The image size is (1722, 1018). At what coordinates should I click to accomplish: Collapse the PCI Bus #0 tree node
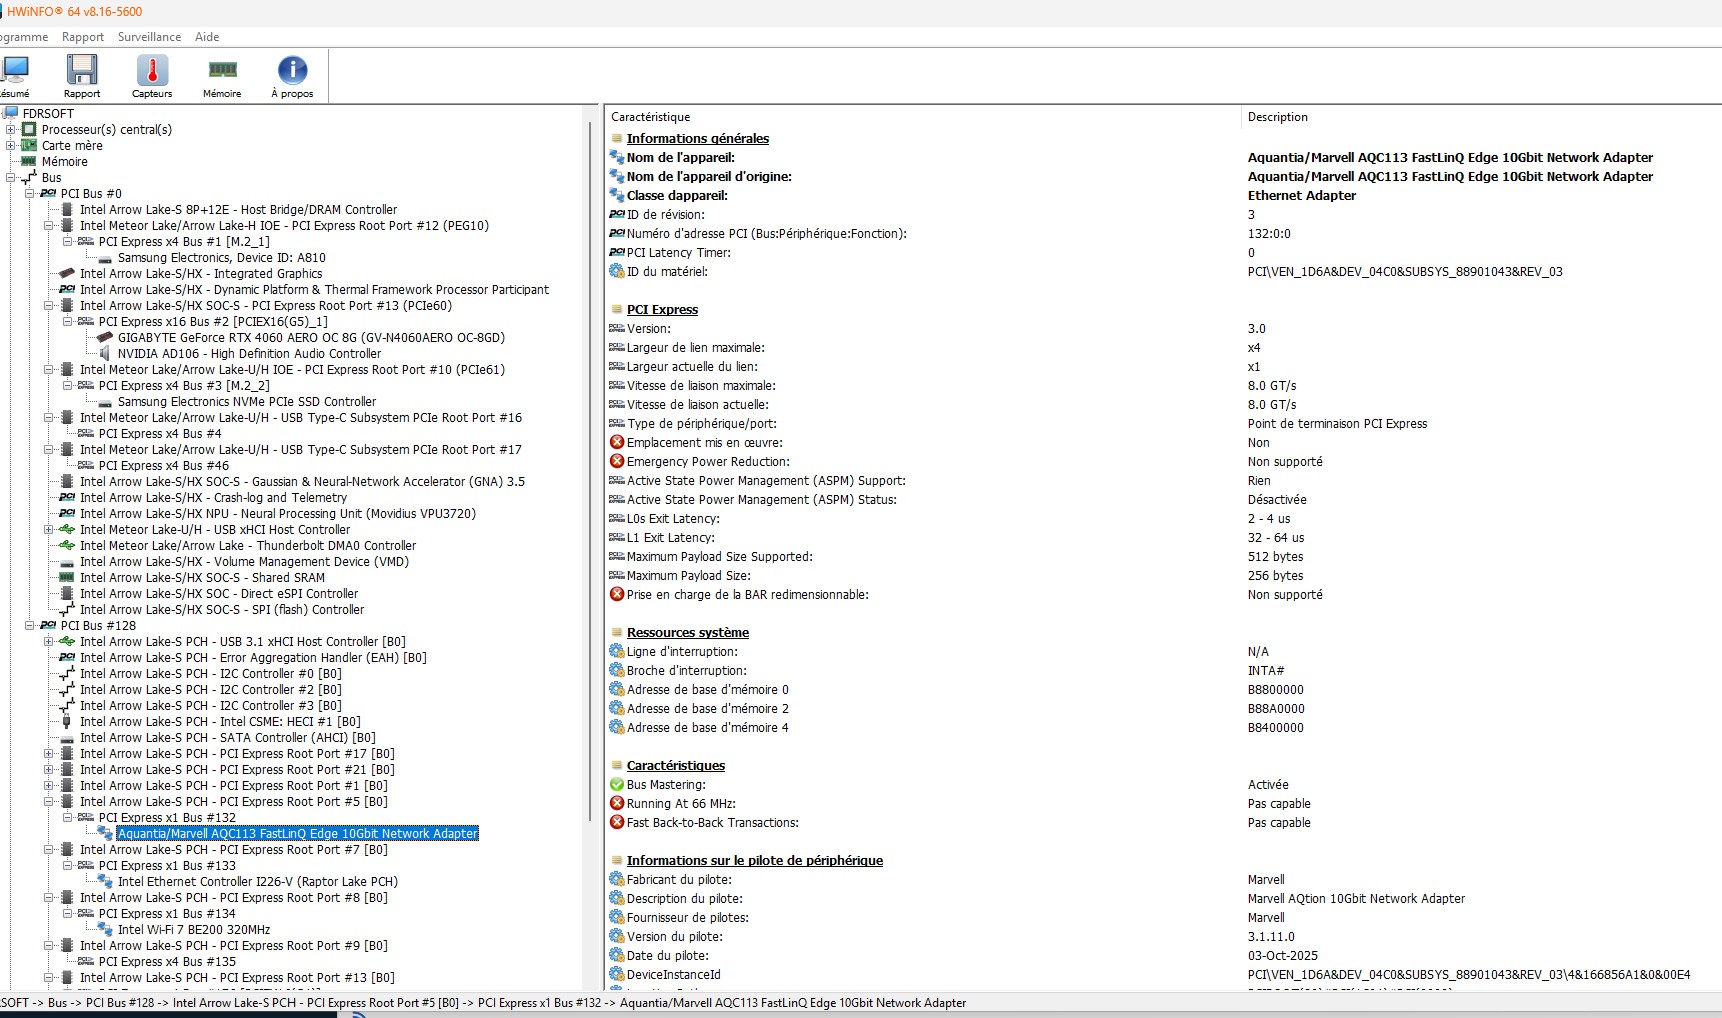(x=30, y=194)
